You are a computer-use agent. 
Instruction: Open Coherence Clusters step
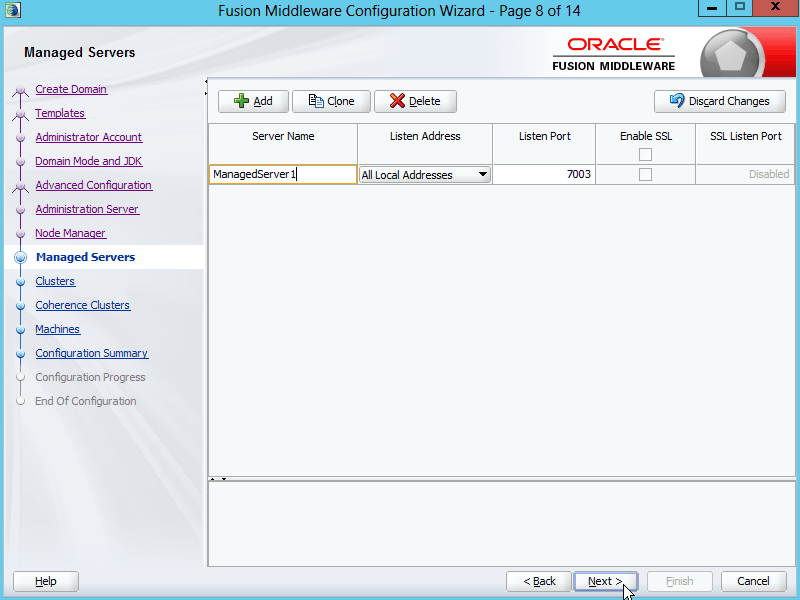[x=82, y=305]
